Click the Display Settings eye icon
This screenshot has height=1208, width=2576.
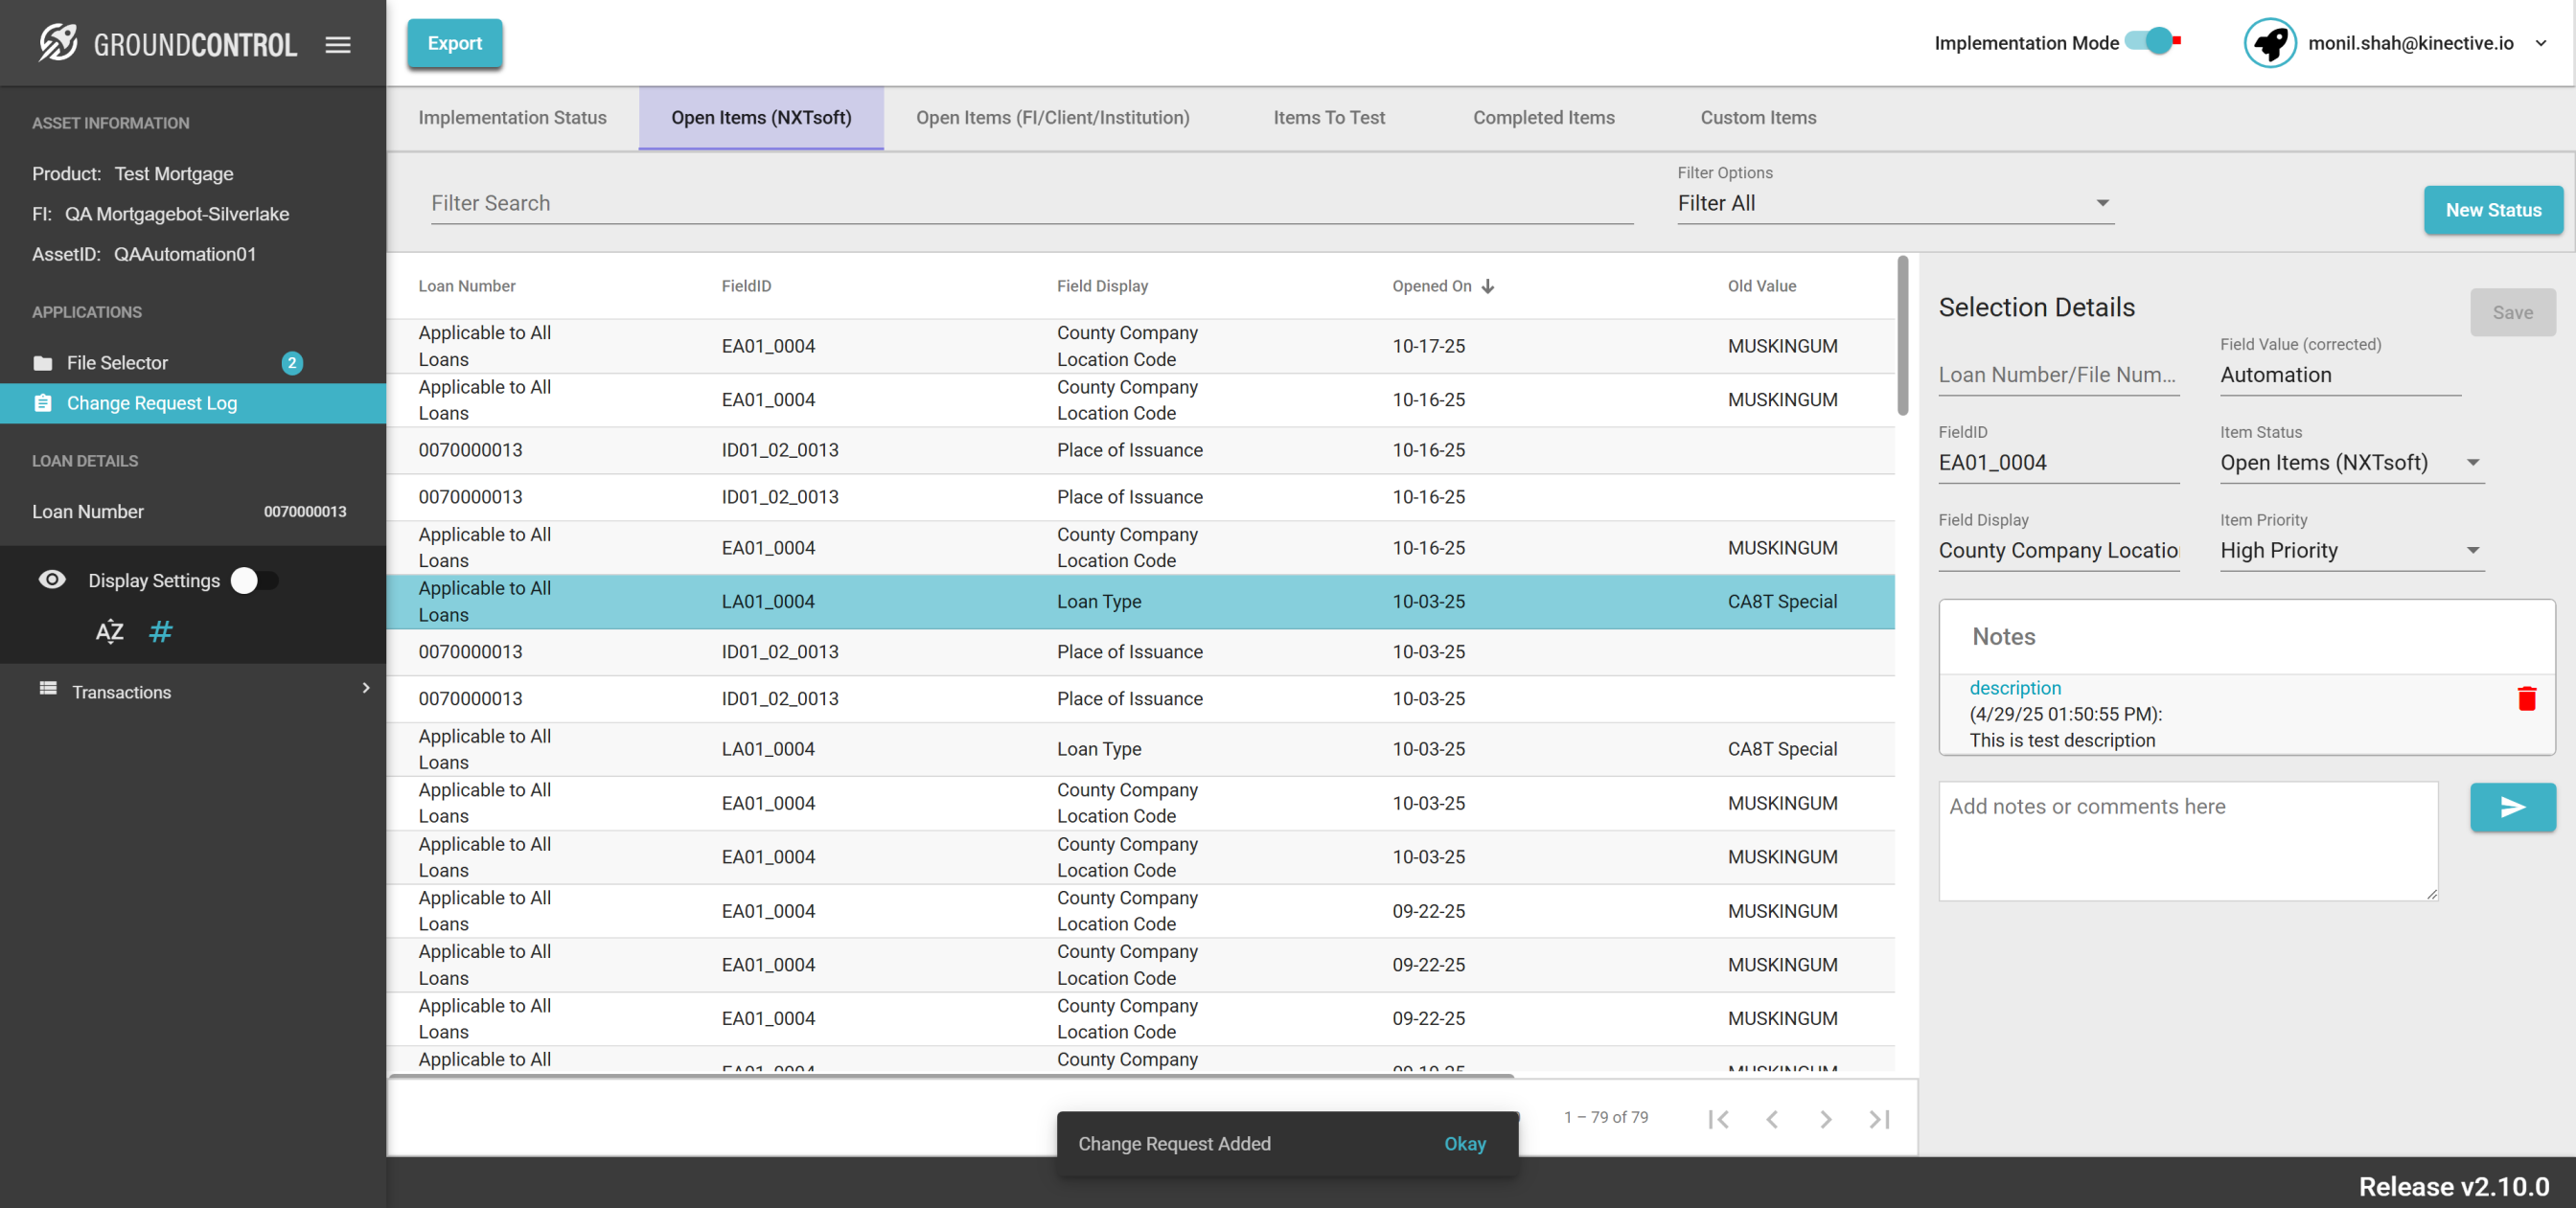[x=52, y=580]
